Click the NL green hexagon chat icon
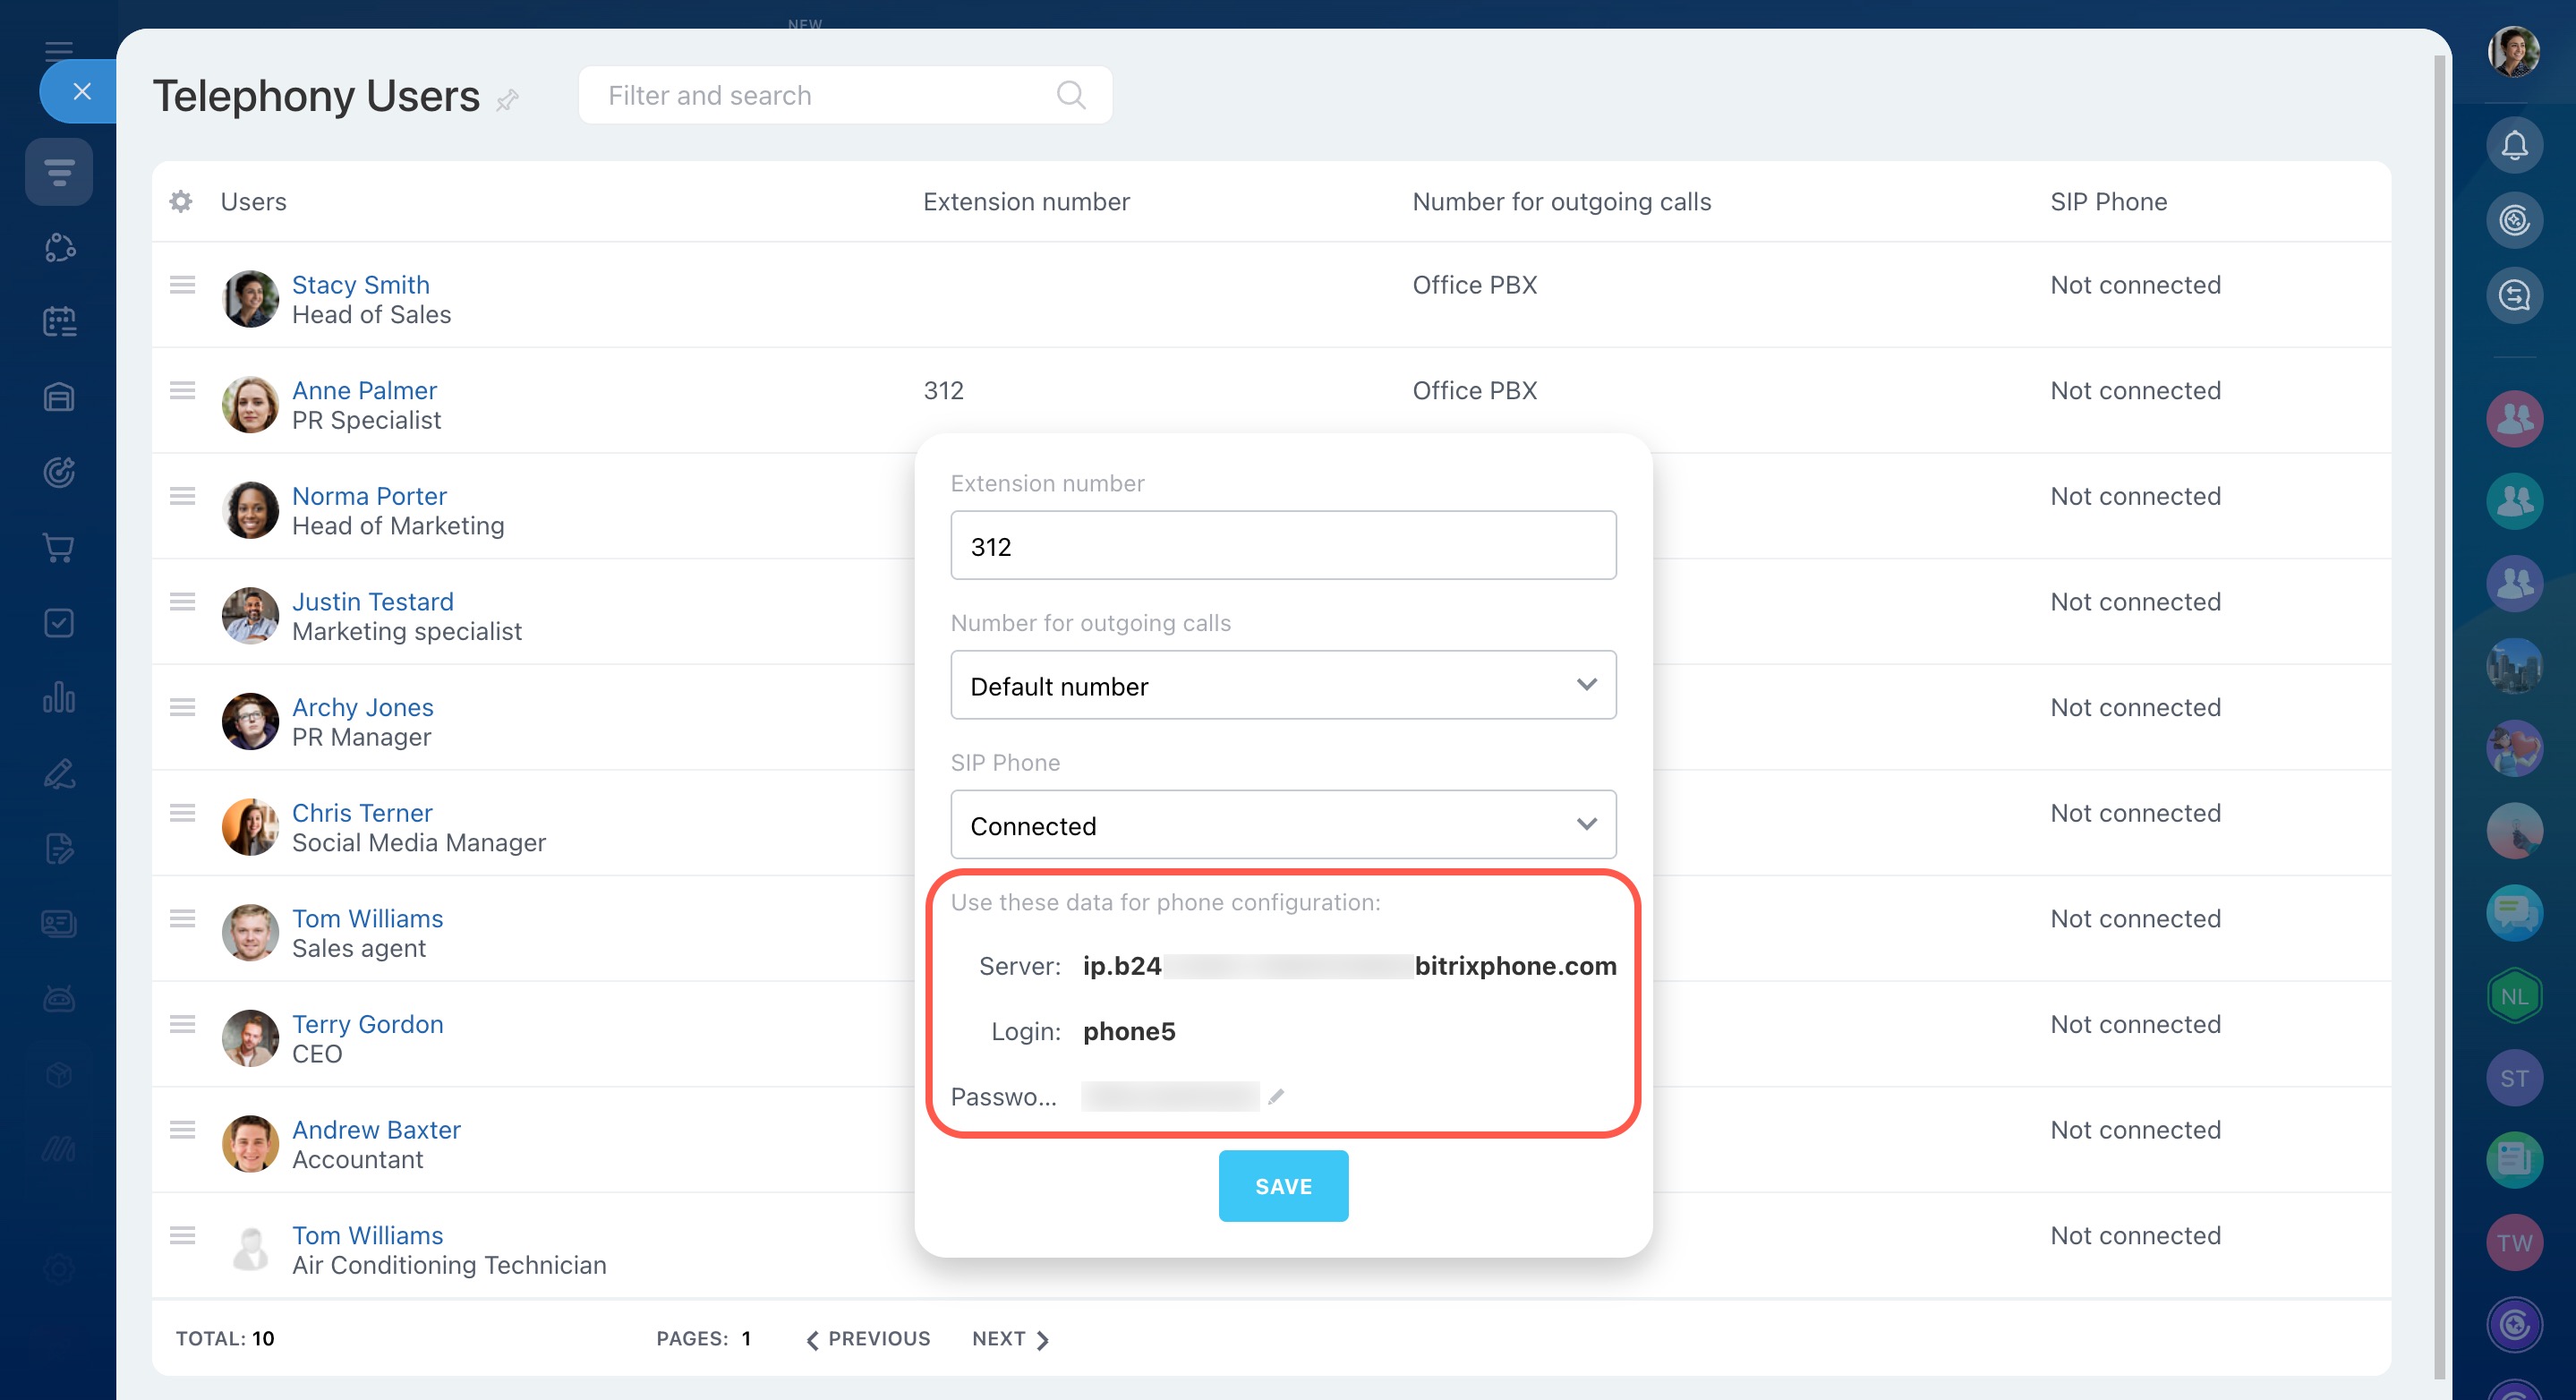The height and width of the screenshot is (1400, 2576). tap(2513, 996)
